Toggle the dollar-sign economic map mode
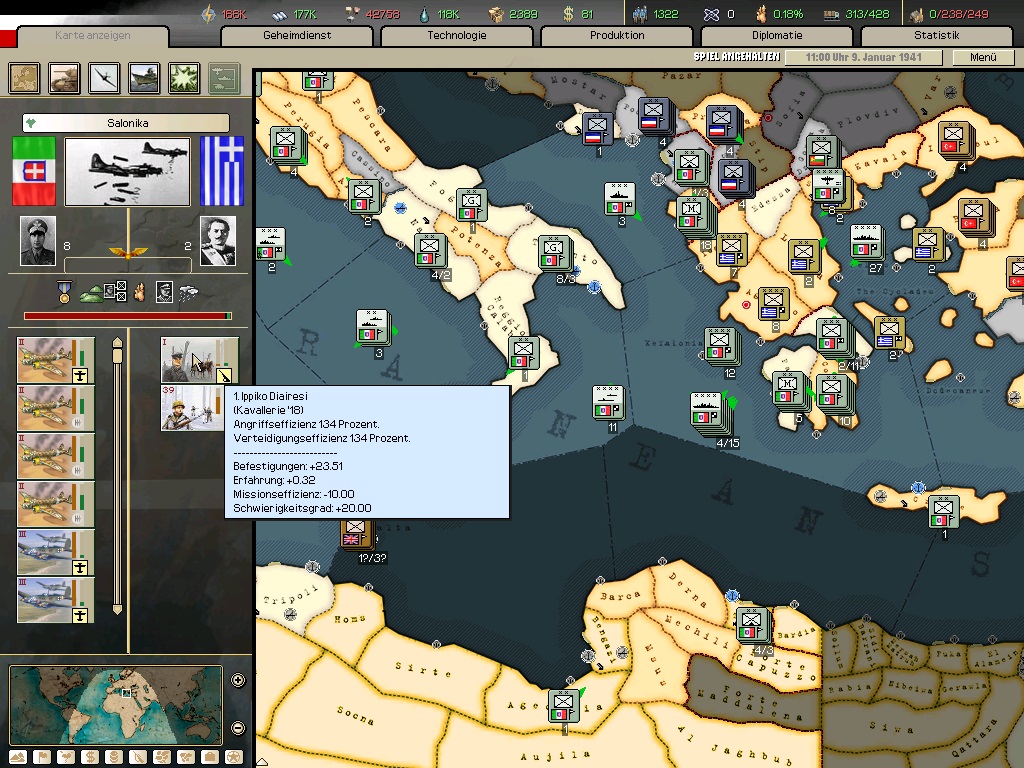The image size is (1024, 768). [x=90, y=757]
